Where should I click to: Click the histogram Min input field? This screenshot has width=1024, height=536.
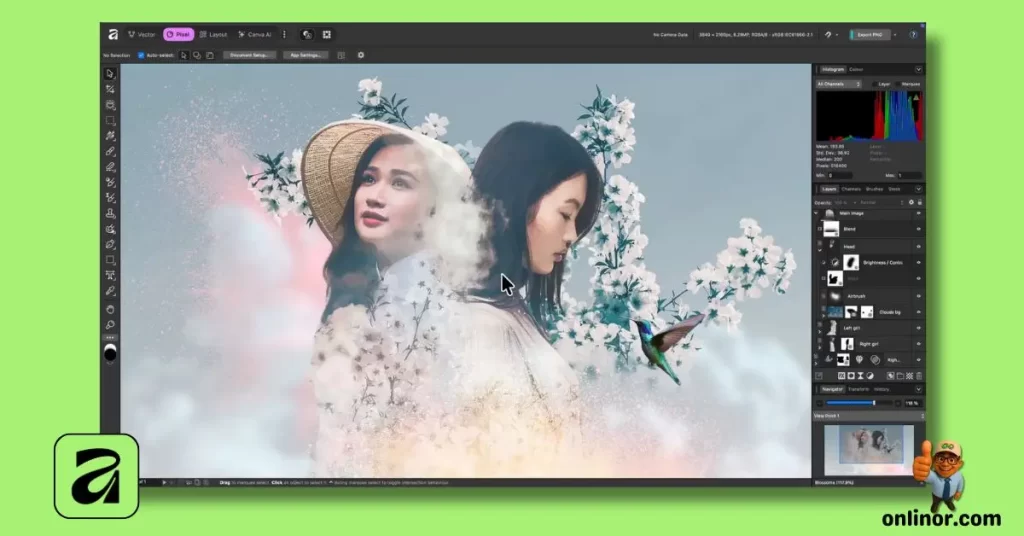(840, 176)
